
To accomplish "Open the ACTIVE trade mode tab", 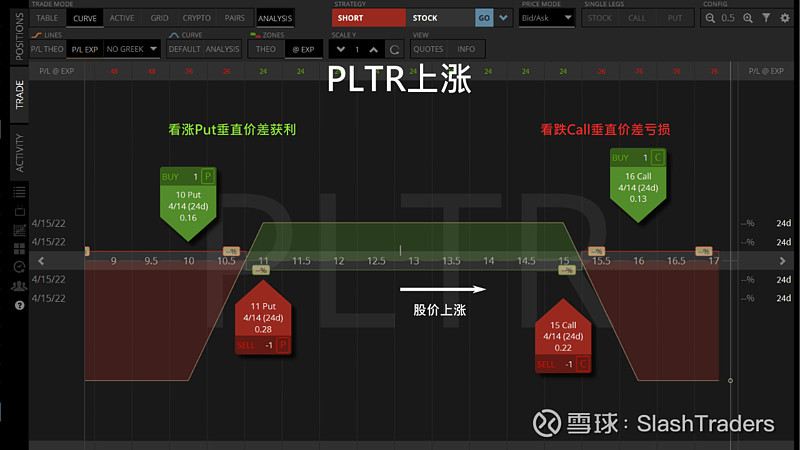I will 122,18.
